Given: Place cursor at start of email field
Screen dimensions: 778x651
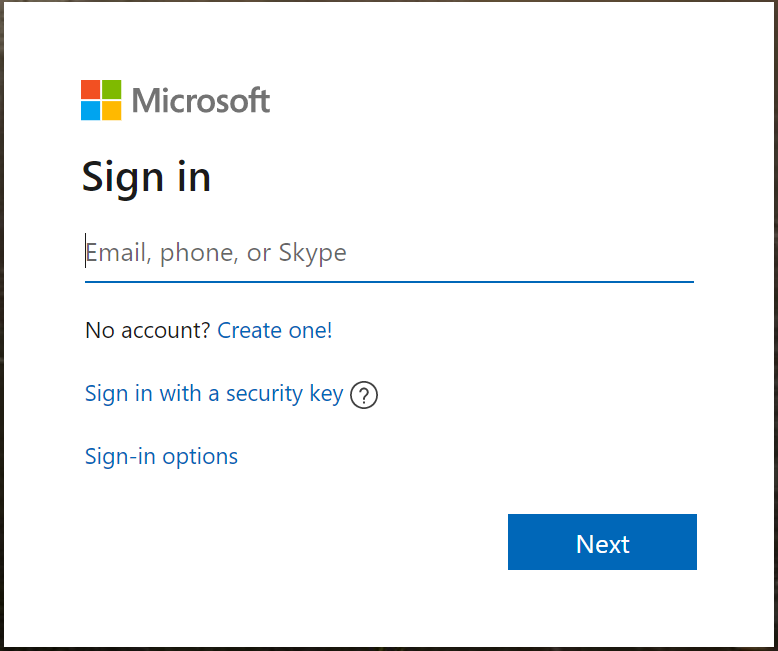Looking at the screenshot, I should (87, 253).
